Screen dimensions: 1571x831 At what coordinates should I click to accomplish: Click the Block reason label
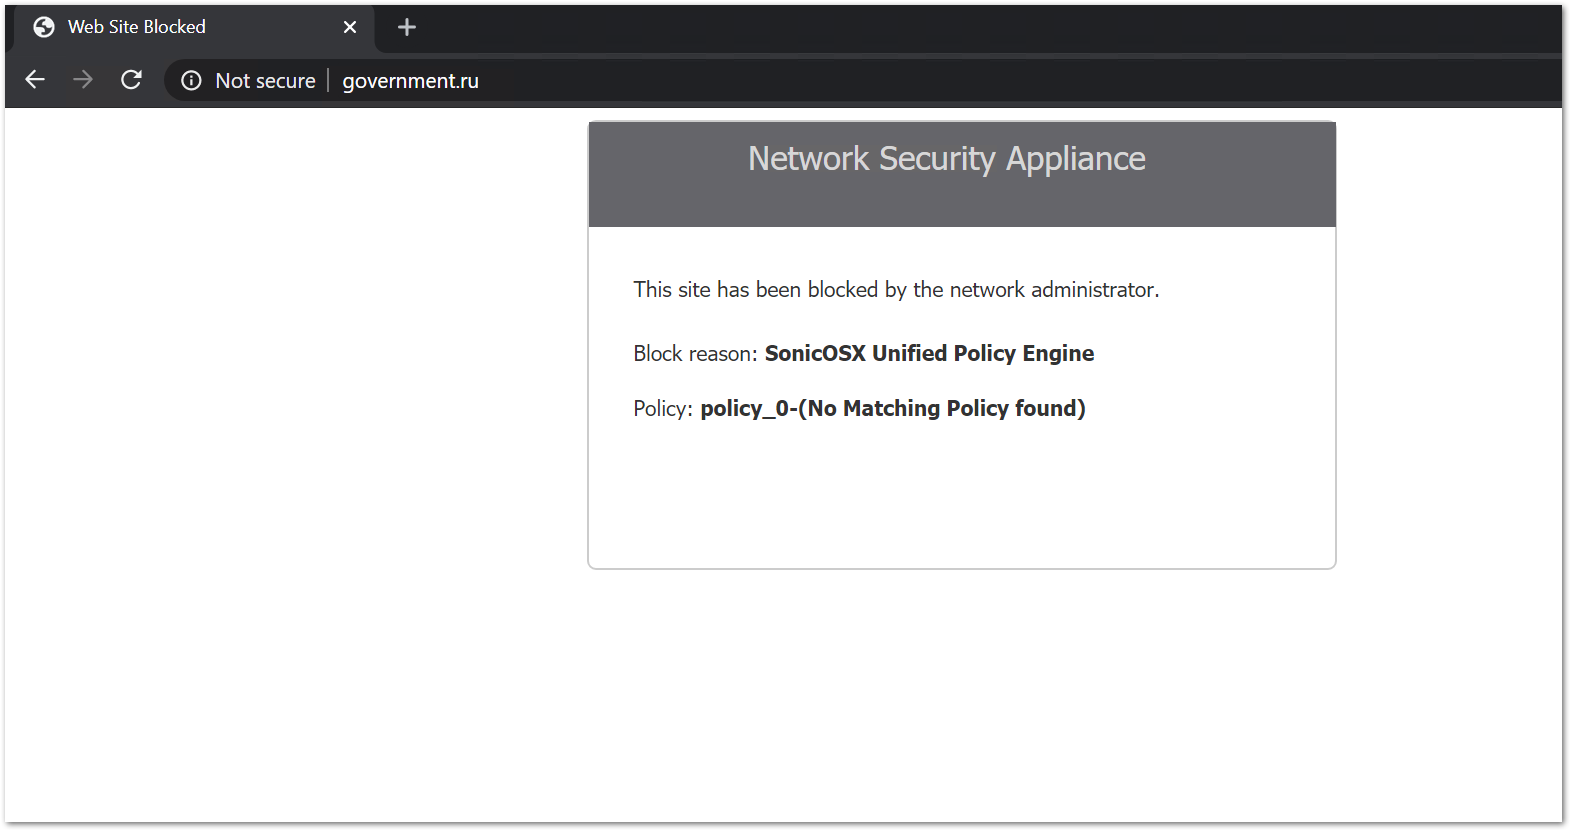(x=695, y=354)
